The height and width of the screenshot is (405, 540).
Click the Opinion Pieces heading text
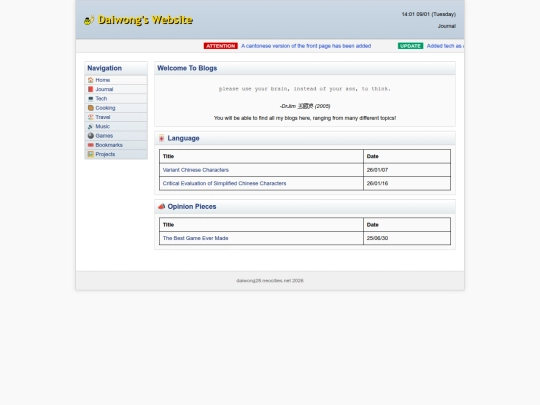pos(192,207)
